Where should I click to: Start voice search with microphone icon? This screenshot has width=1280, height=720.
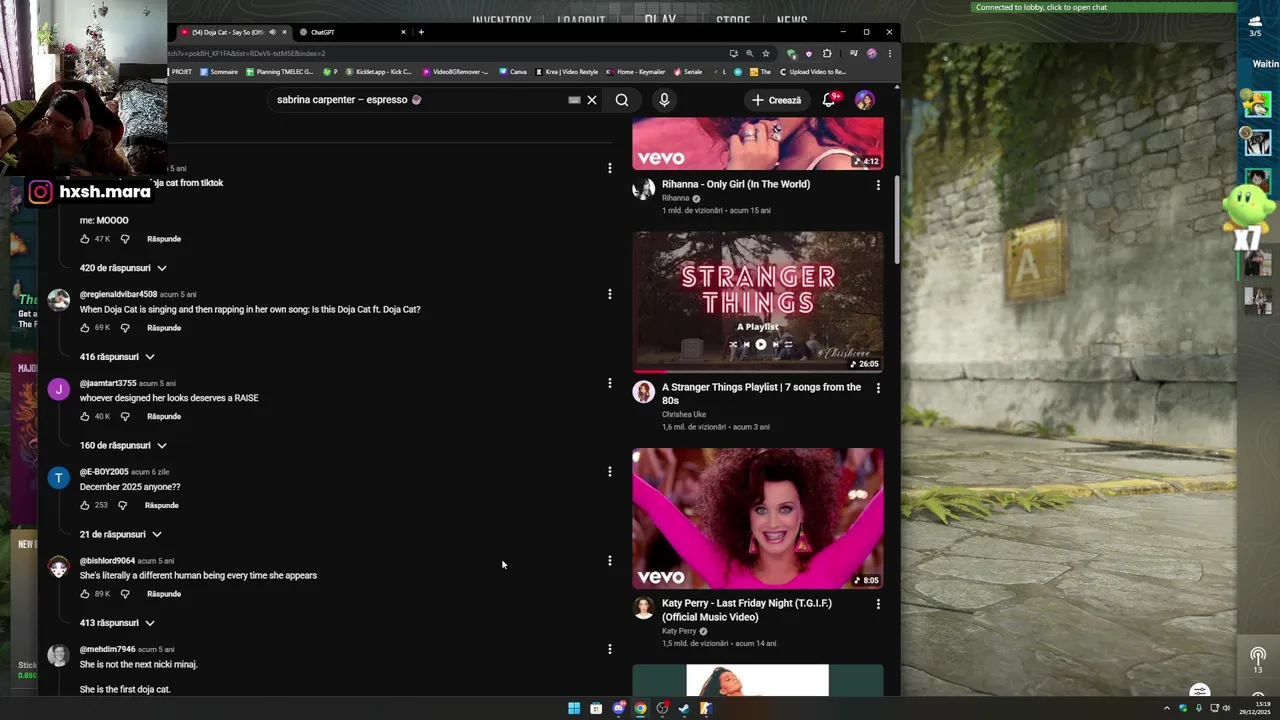coord(664,100)
